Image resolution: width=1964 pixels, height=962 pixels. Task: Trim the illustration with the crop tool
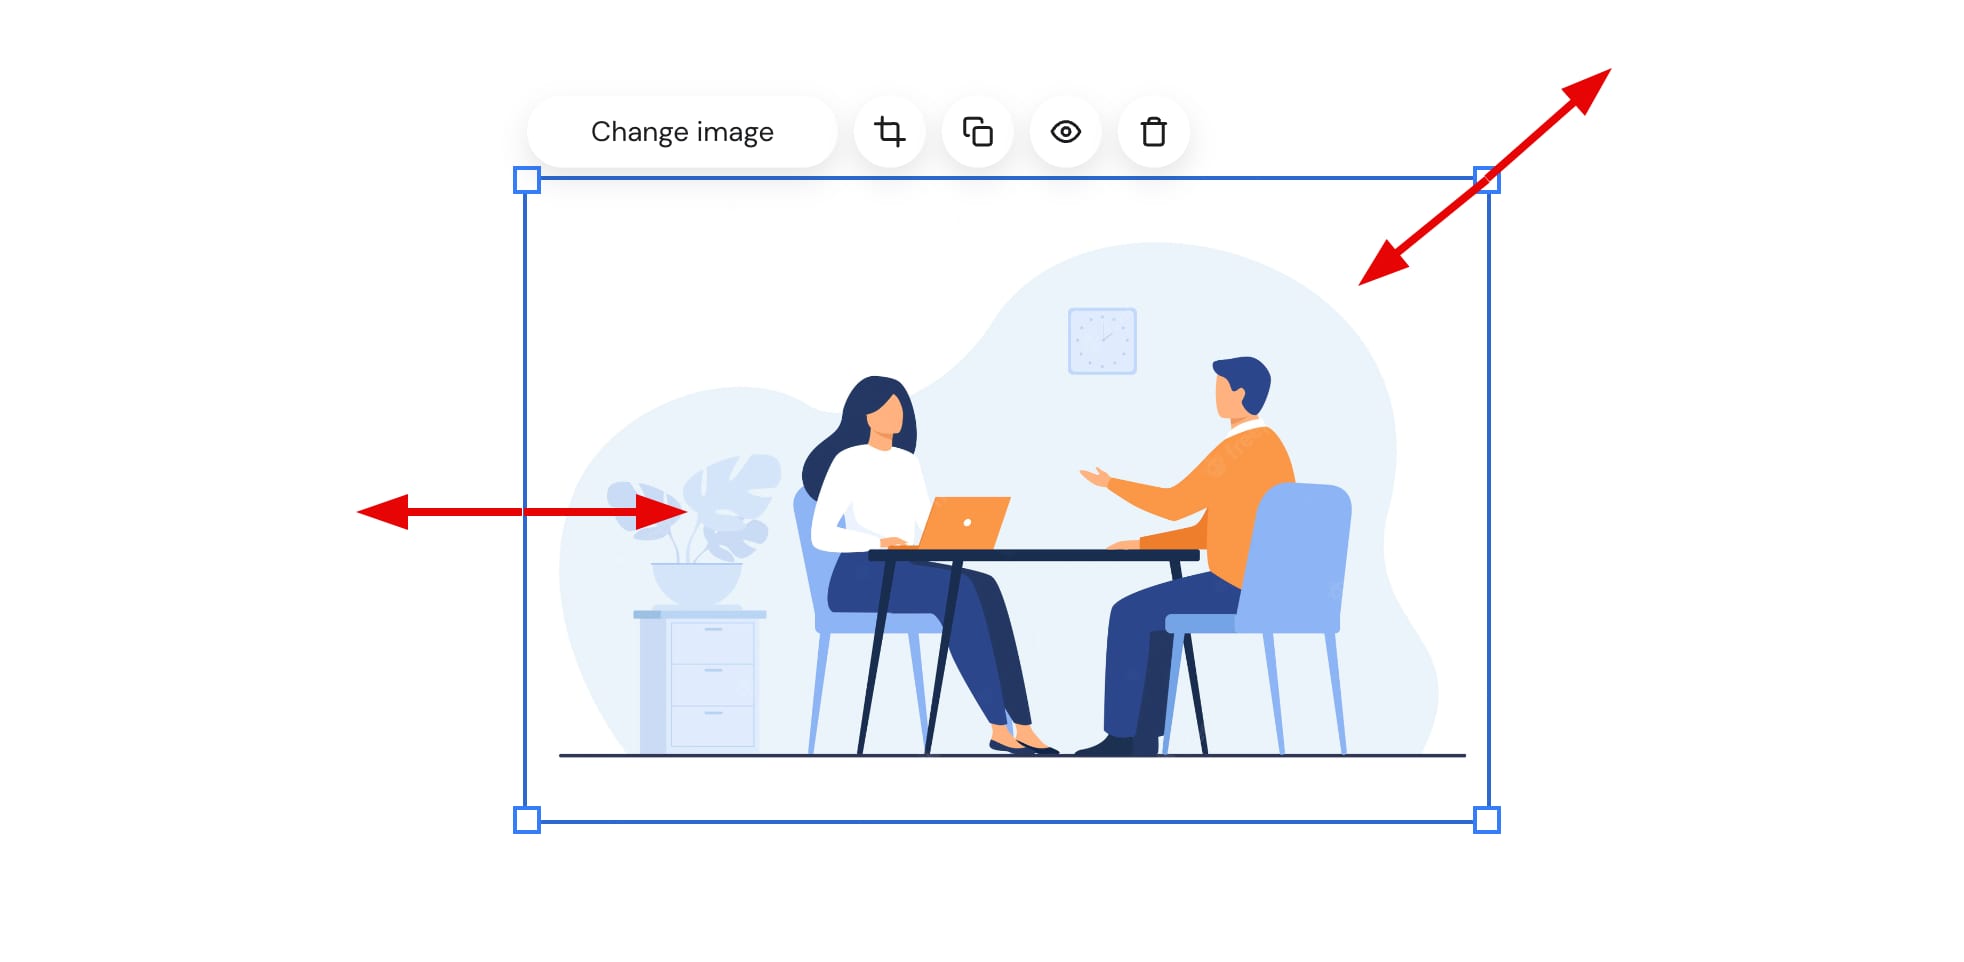890,131
